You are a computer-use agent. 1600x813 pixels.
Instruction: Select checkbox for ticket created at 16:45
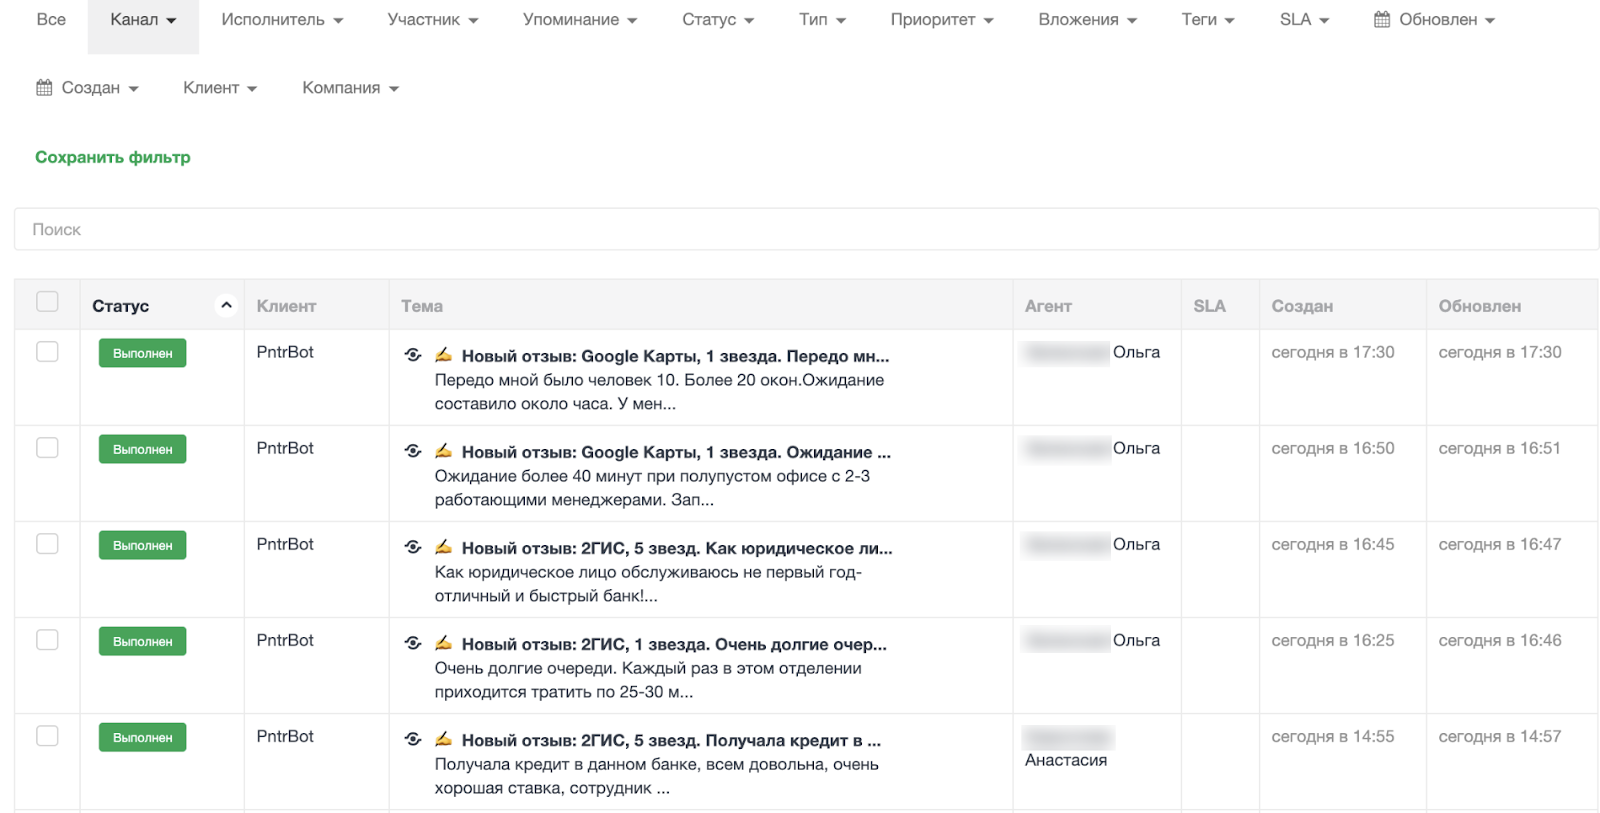coord(47,543)
